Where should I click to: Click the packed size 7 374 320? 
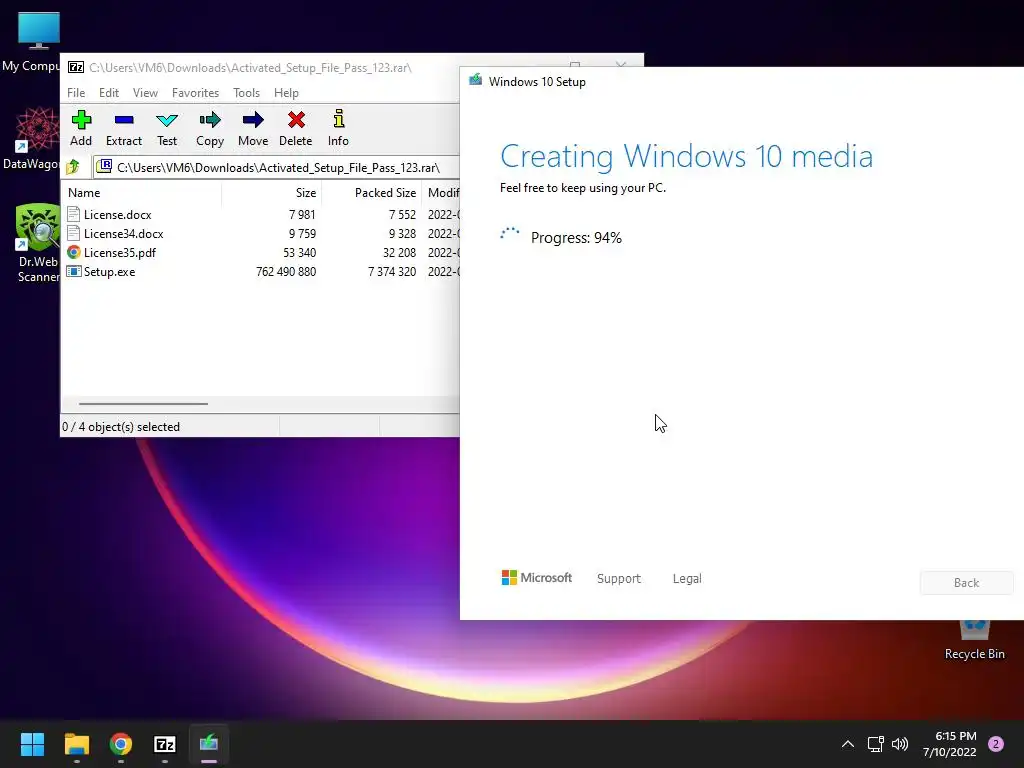point(392,271)
